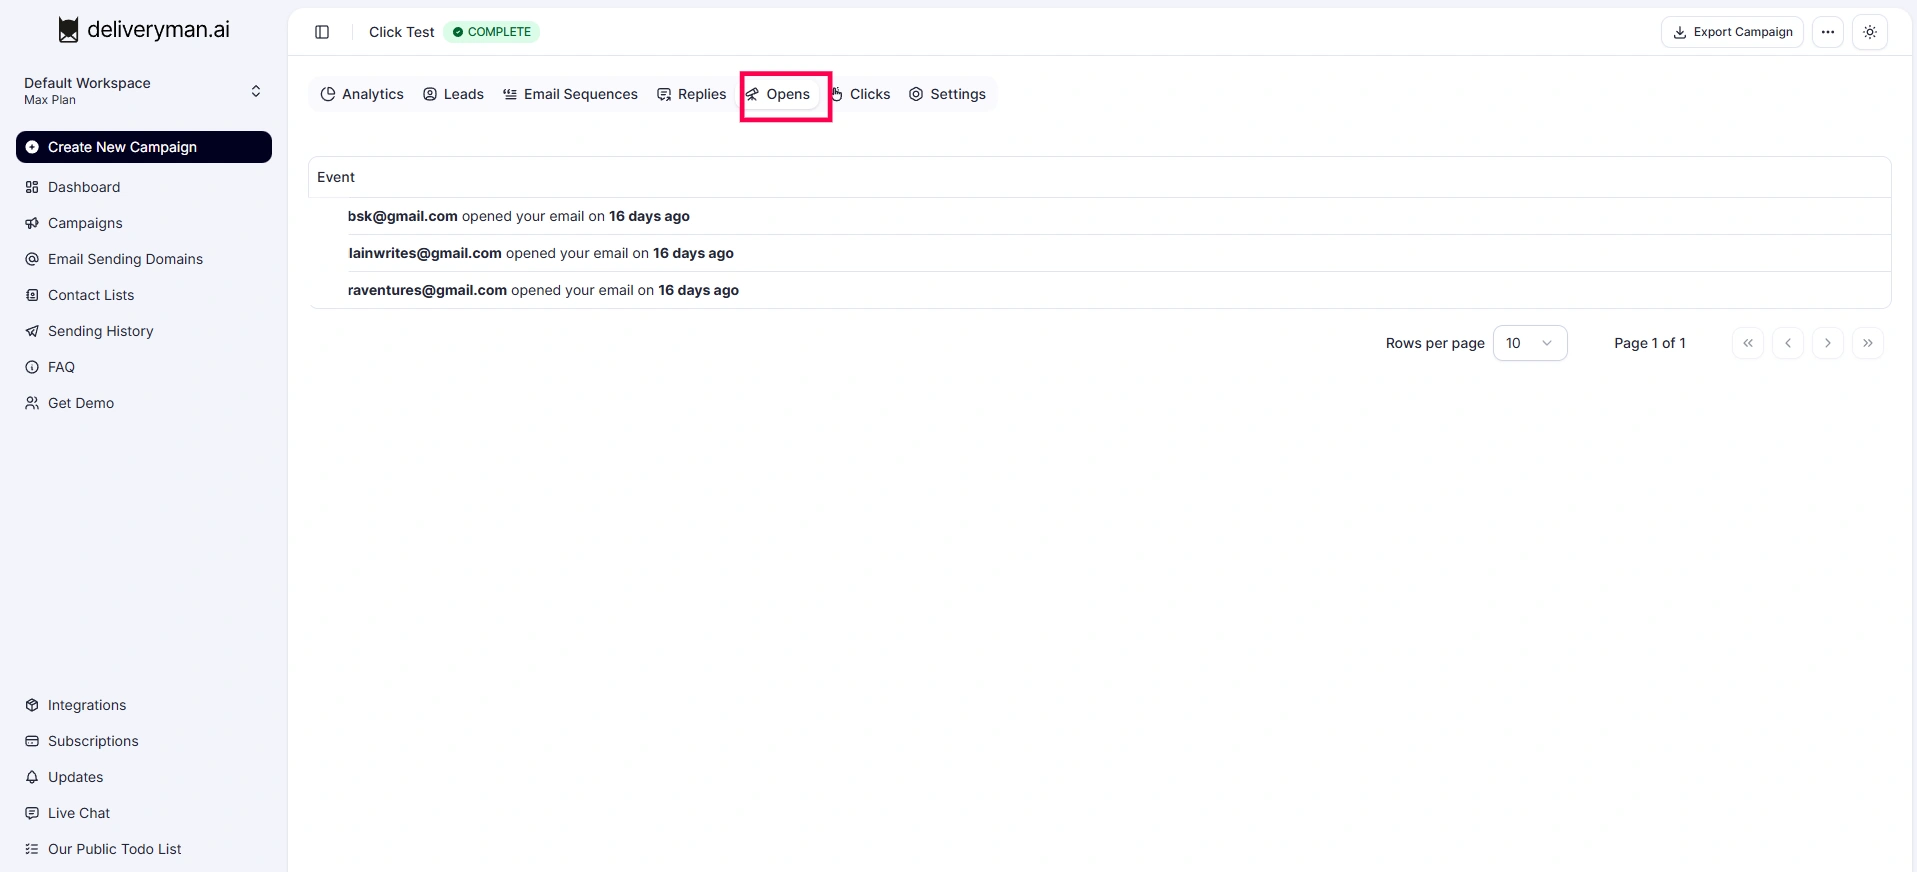Viewport: 1917px width, 872px height.
Task: Switch to the Clicks tab
Action: click(x=860, y=94)
